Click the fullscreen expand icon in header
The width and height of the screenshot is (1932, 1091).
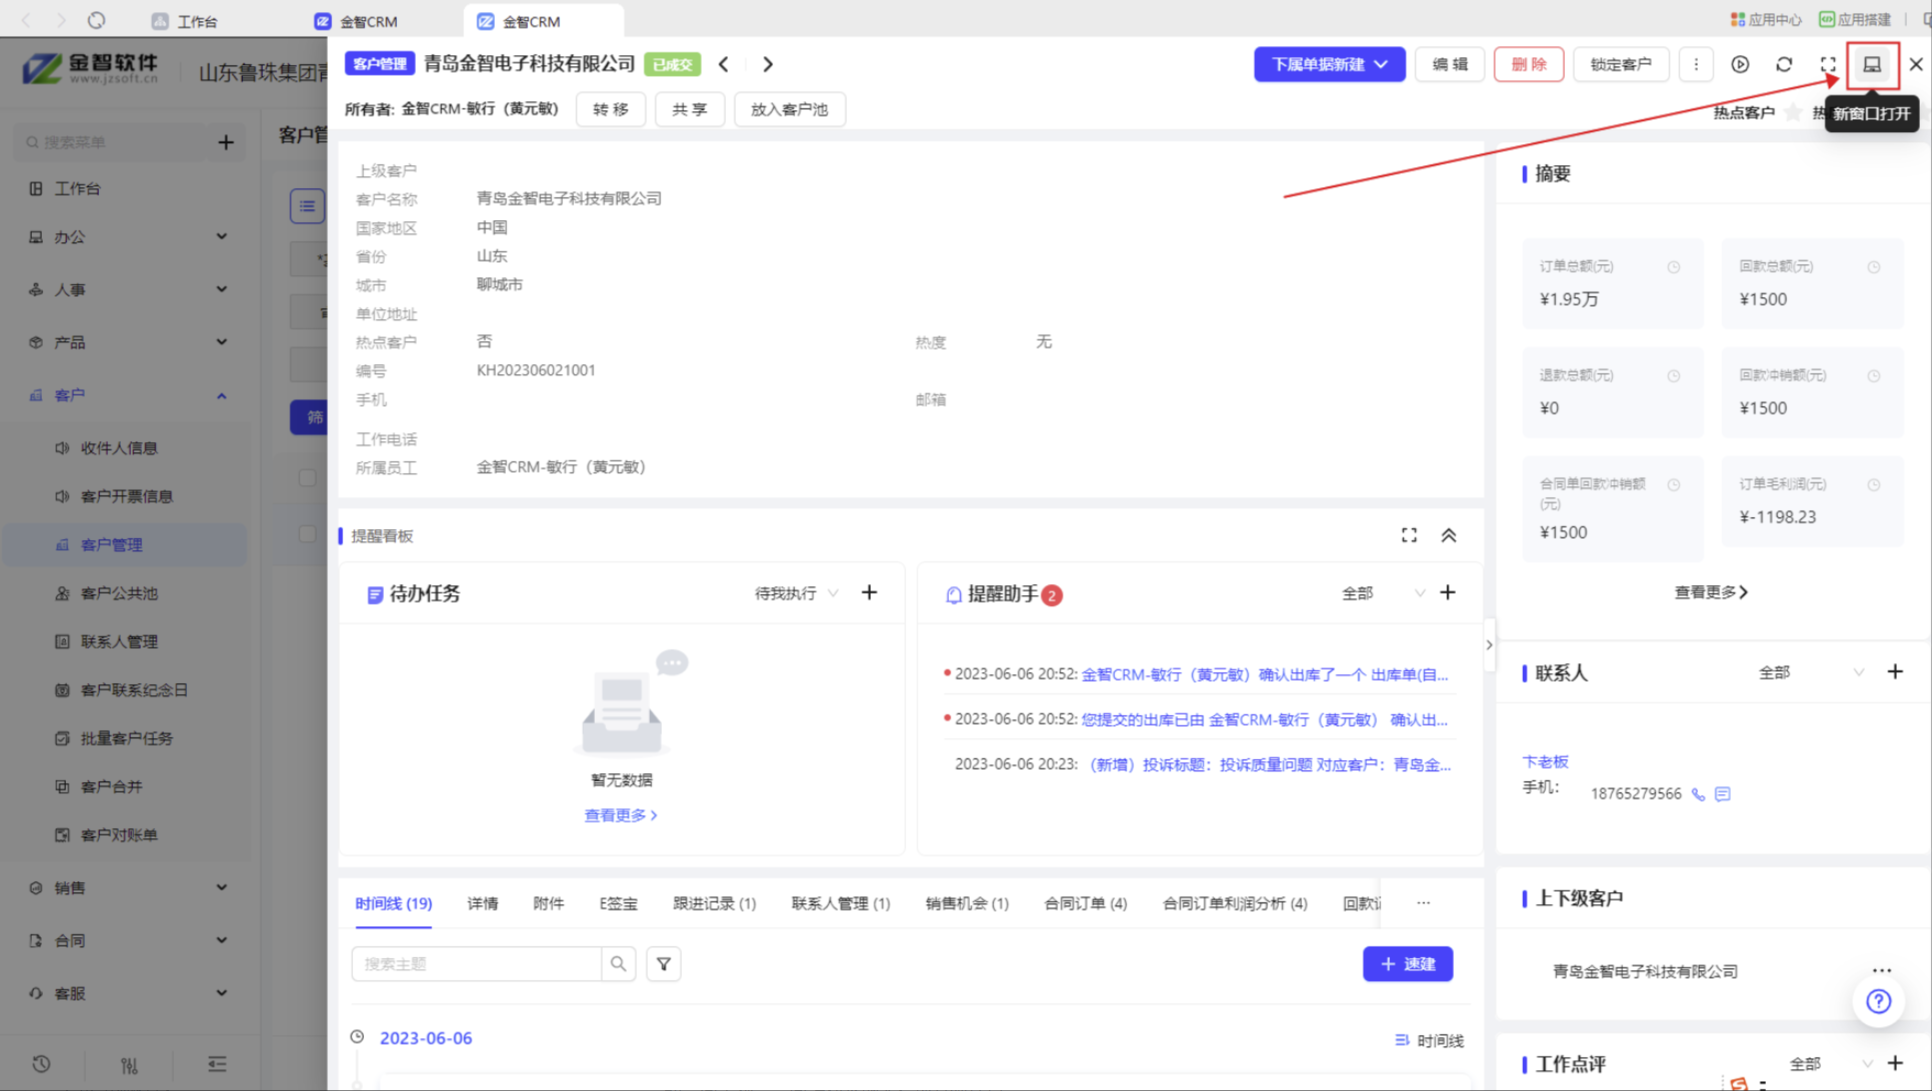[1827, 64]
